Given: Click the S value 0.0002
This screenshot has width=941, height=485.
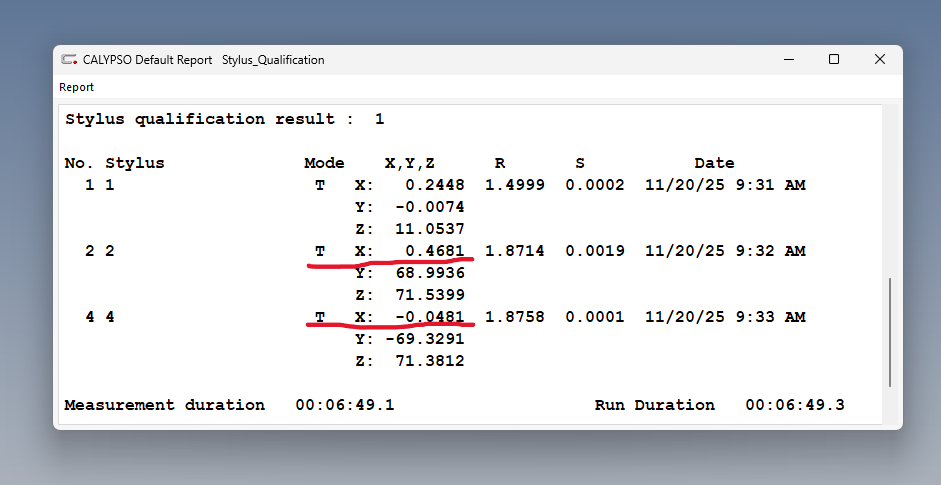Looking at the screenshot, I should 595,185.
